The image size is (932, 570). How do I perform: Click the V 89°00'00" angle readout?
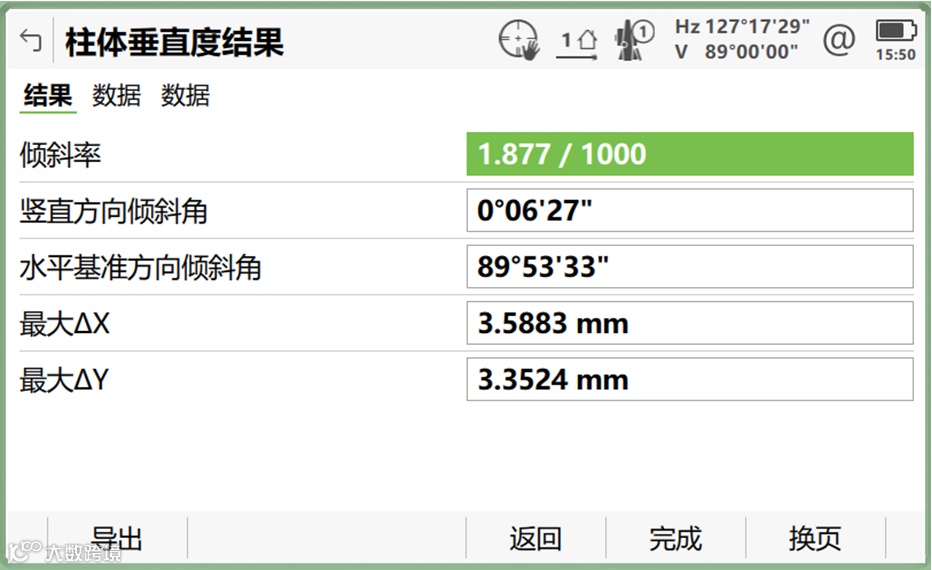(x=736, y=52)
